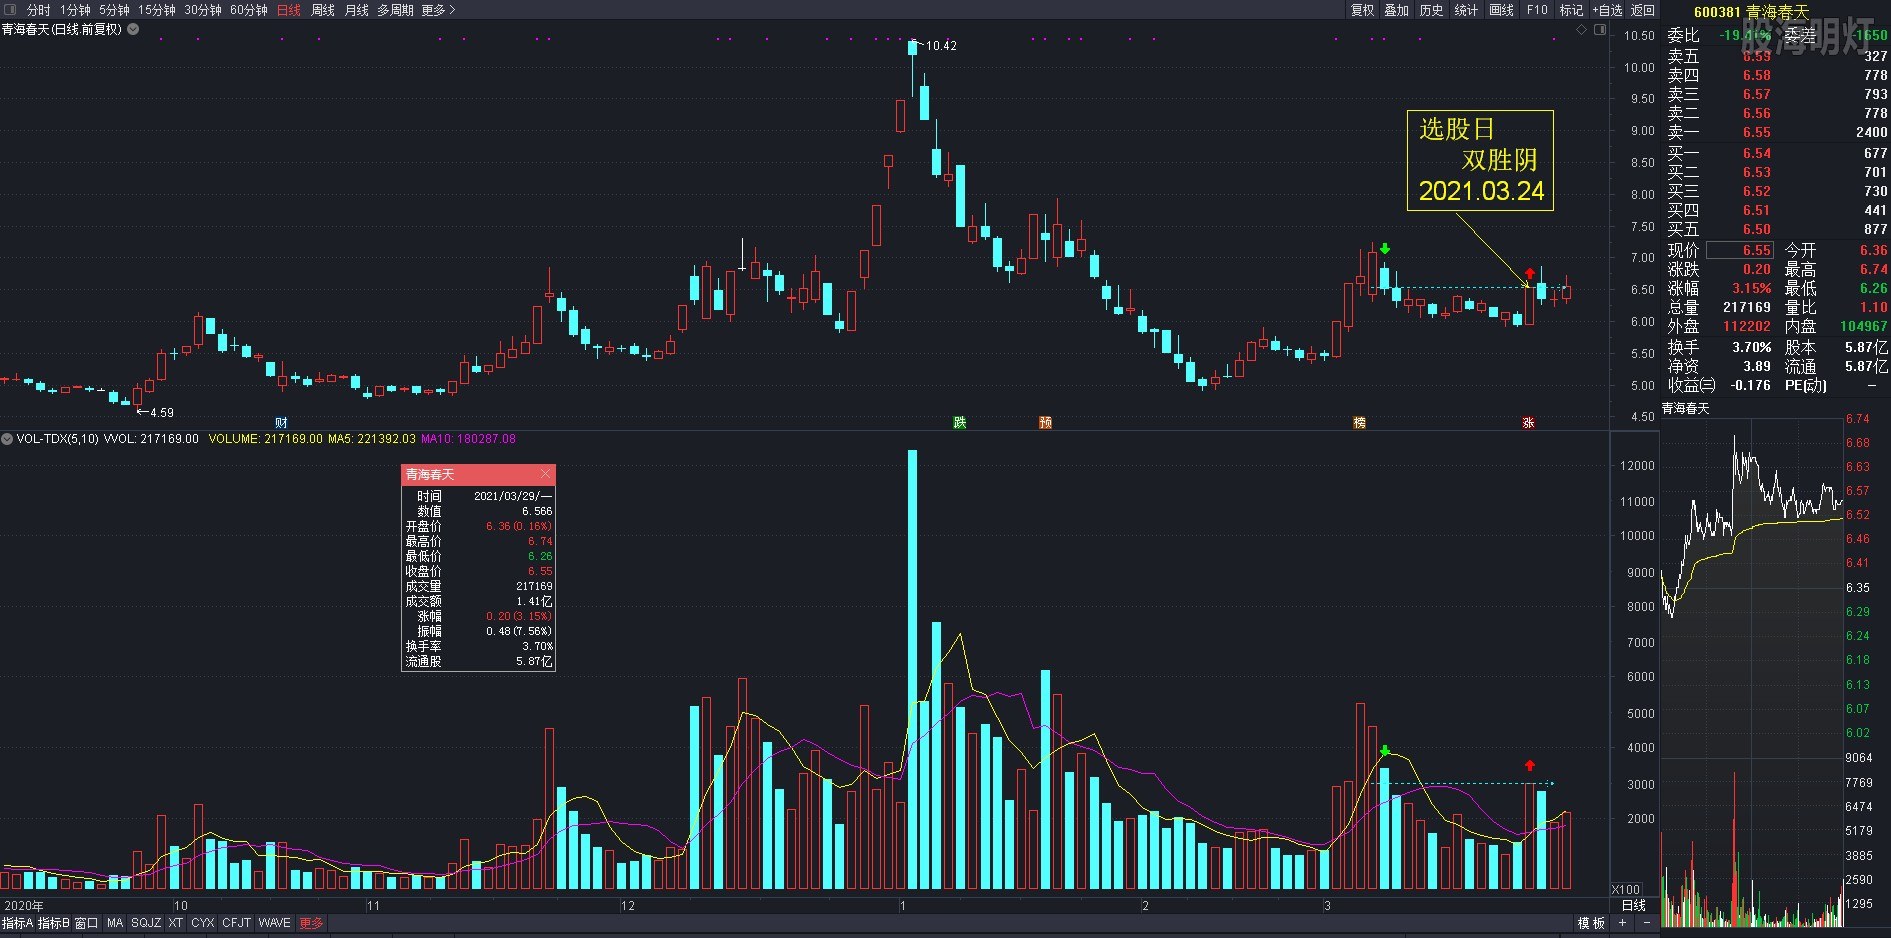The height and width of the screenshot is (938, 1891).
Task: Open the 多周期 multi-period view
Action: point(395,10)
